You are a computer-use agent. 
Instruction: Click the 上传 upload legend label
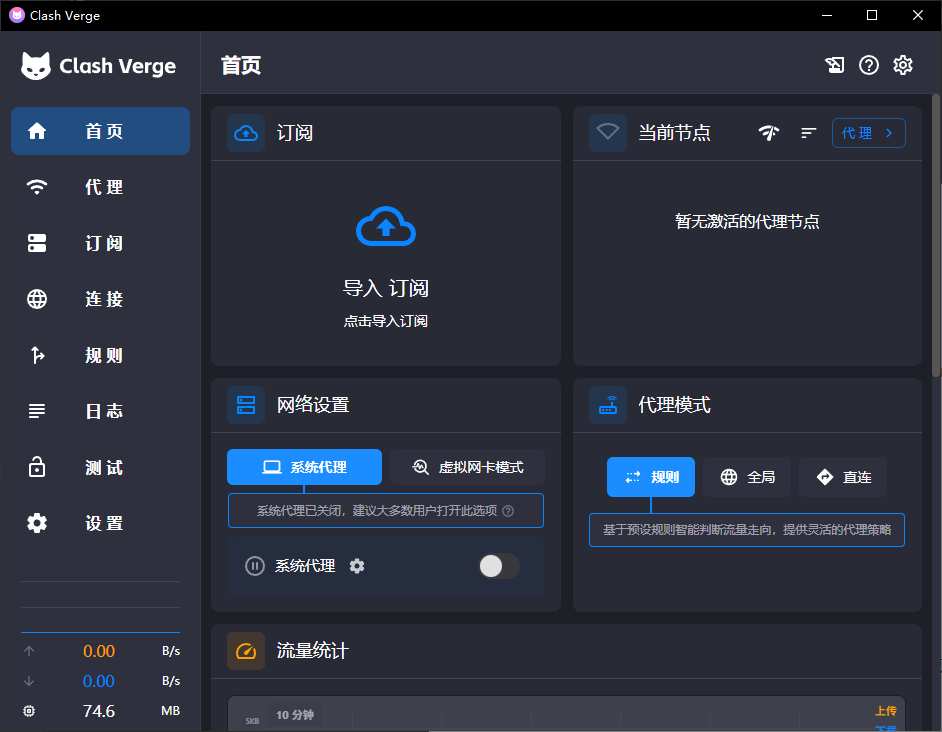click(x=886, y=711)
